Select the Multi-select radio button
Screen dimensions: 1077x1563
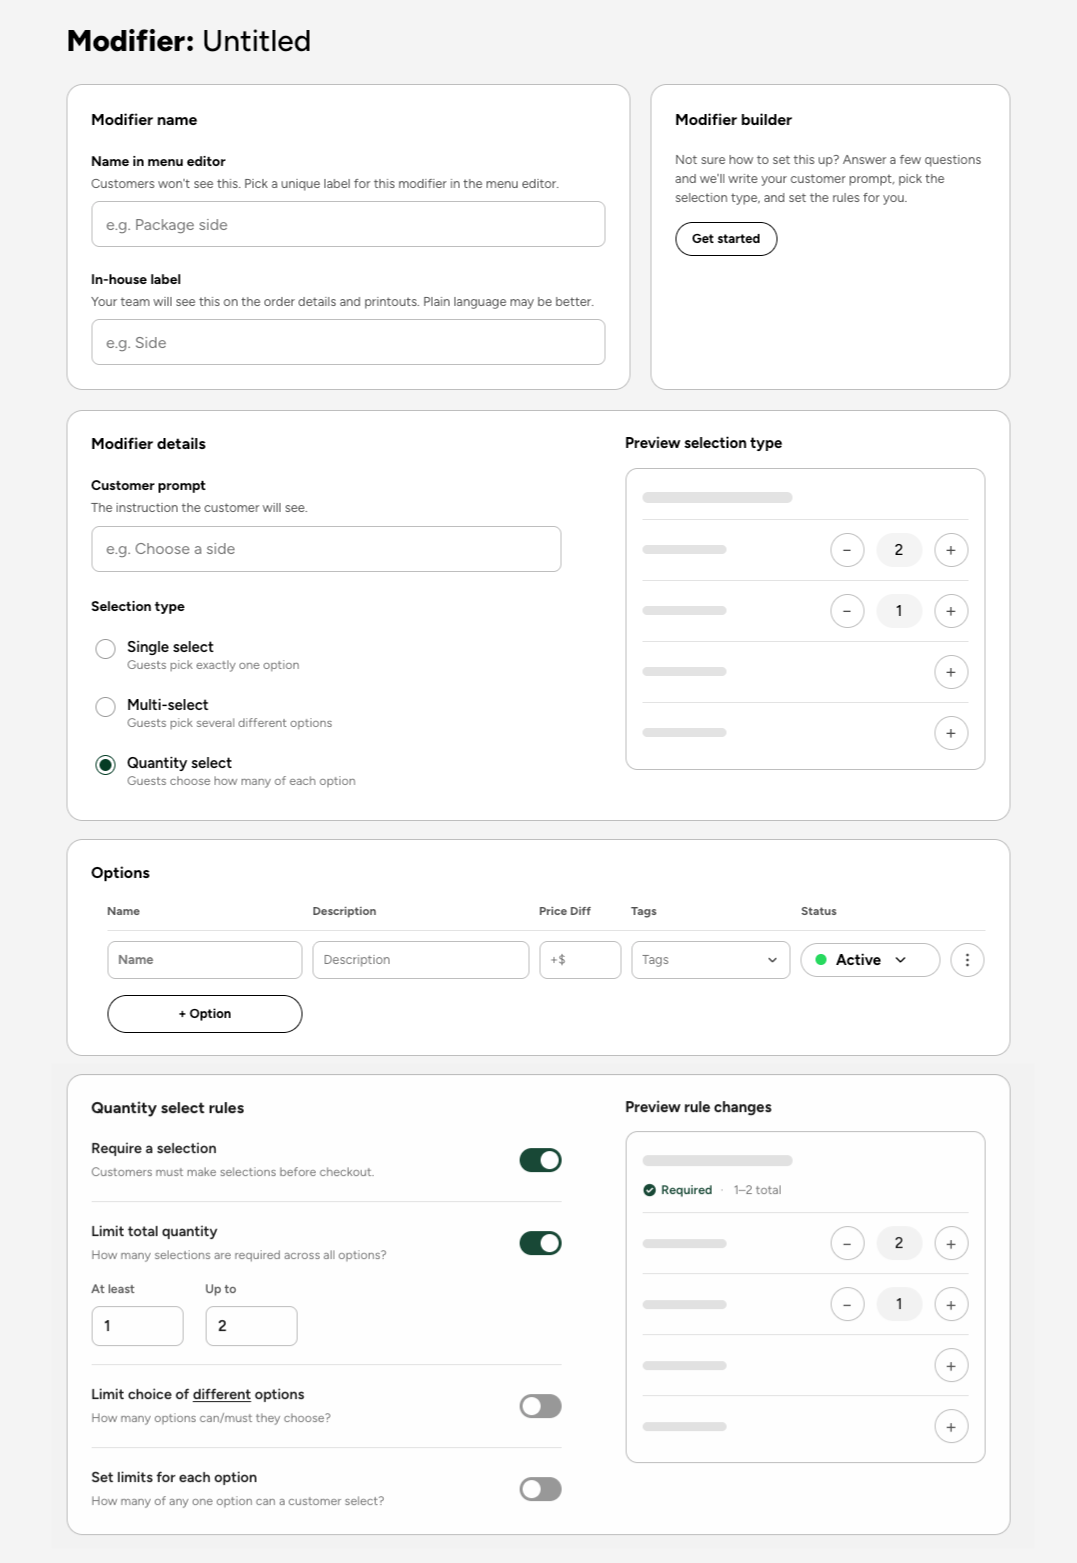[105, 707]
